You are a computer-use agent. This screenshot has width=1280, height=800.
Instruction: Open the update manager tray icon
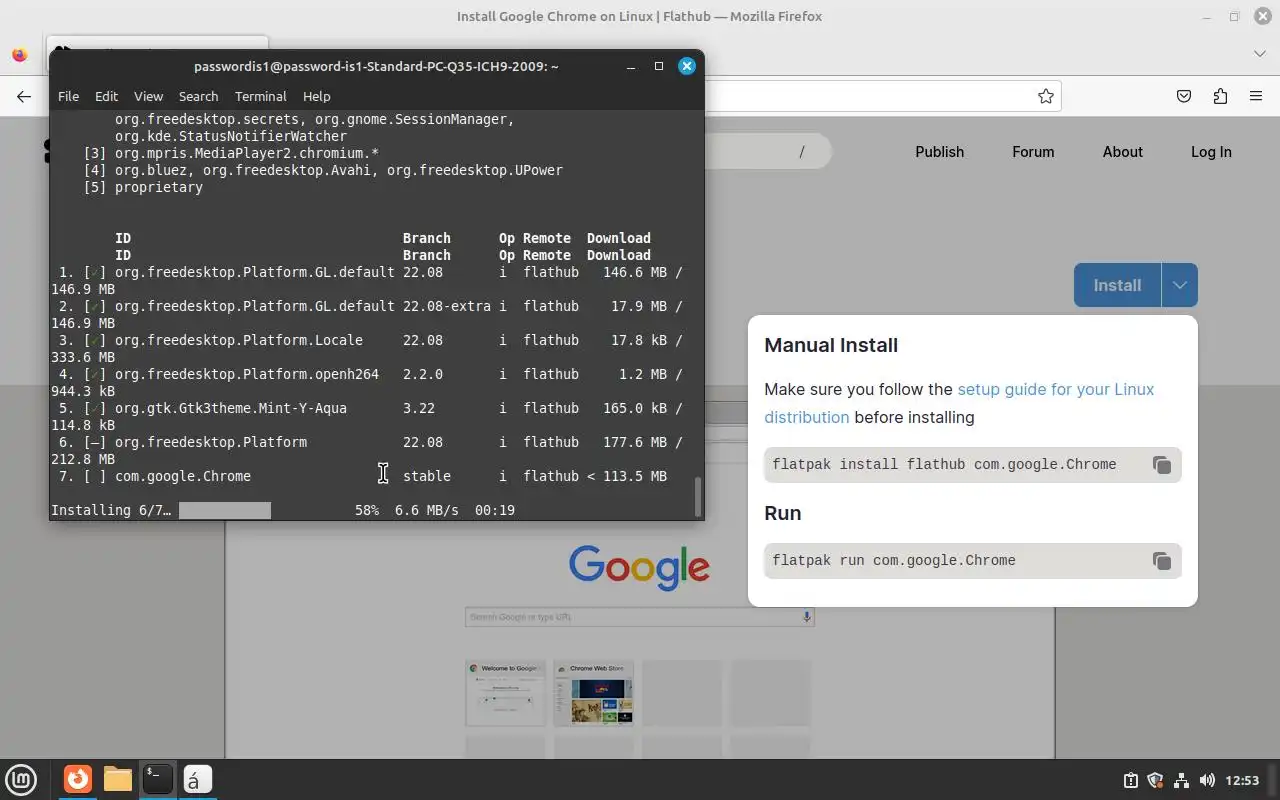[1130, 780]
